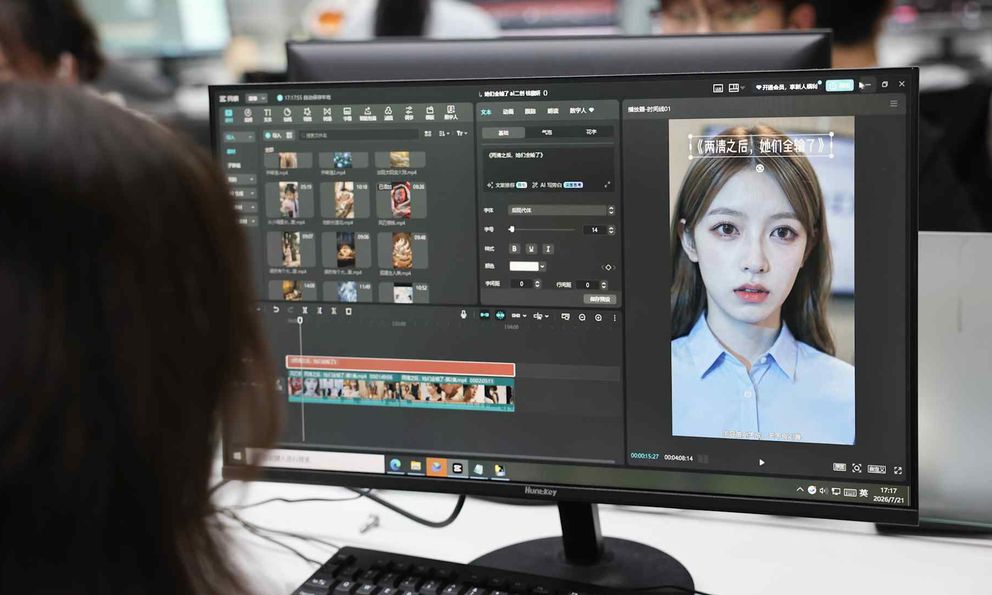
Task: Open the Filters panel (three-circle icon)
Action: click(x=388, y=114)
